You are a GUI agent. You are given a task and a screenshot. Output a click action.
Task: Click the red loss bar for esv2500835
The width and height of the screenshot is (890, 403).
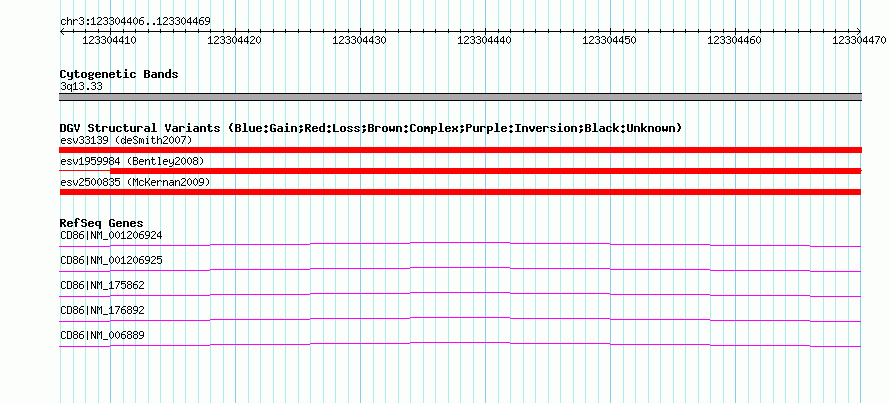pos(460,192)
